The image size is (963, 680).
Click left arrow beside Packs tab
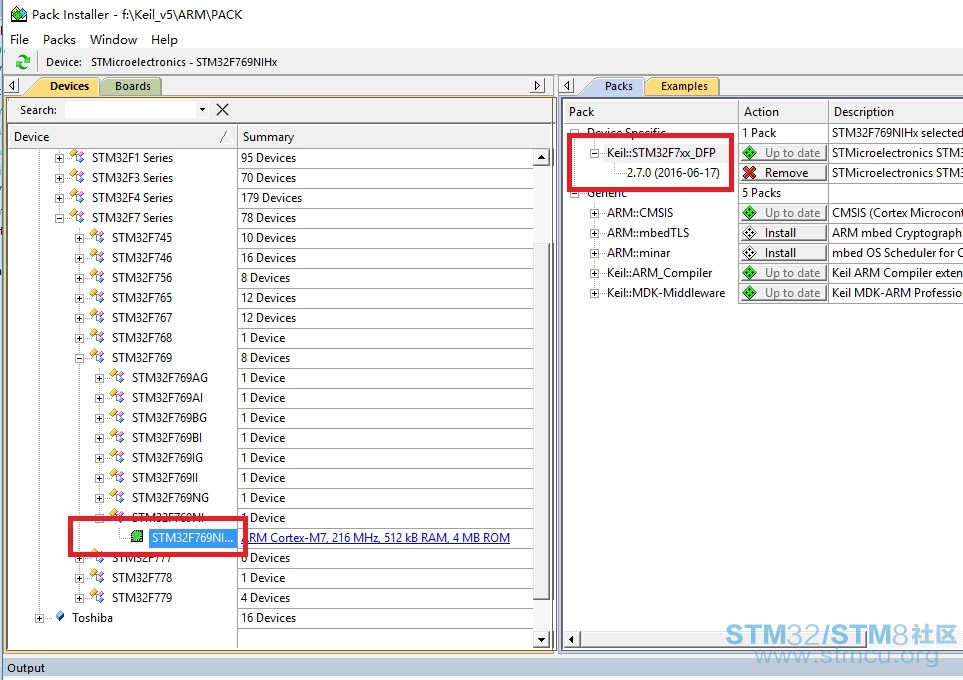tap(567, 85)
